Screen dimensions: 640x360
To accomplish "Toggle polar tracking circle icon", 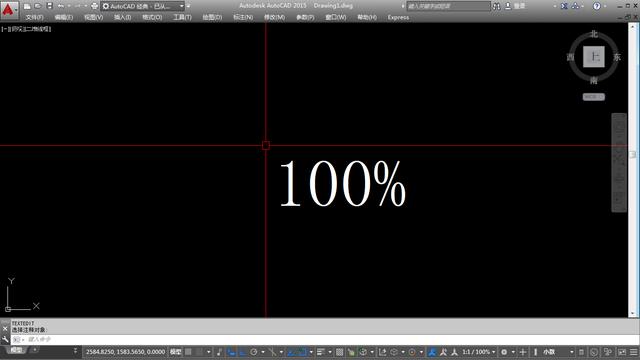I will point(254,352).
